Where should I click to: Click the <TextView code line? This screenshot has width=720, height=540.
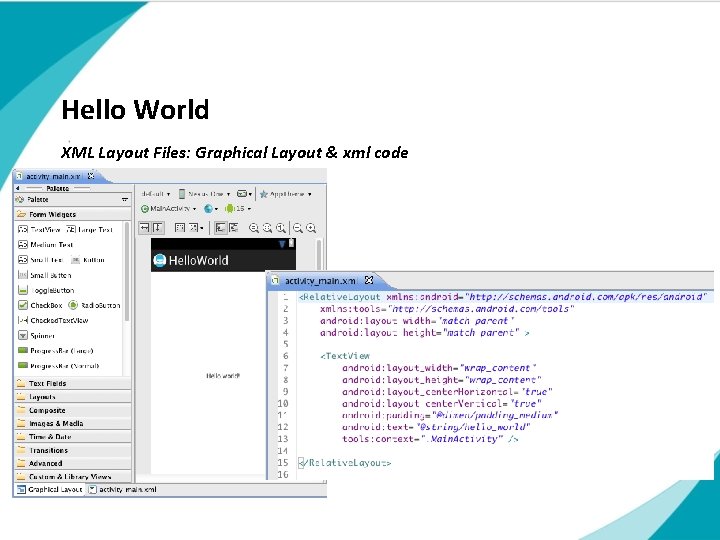(x=345, y=356)
